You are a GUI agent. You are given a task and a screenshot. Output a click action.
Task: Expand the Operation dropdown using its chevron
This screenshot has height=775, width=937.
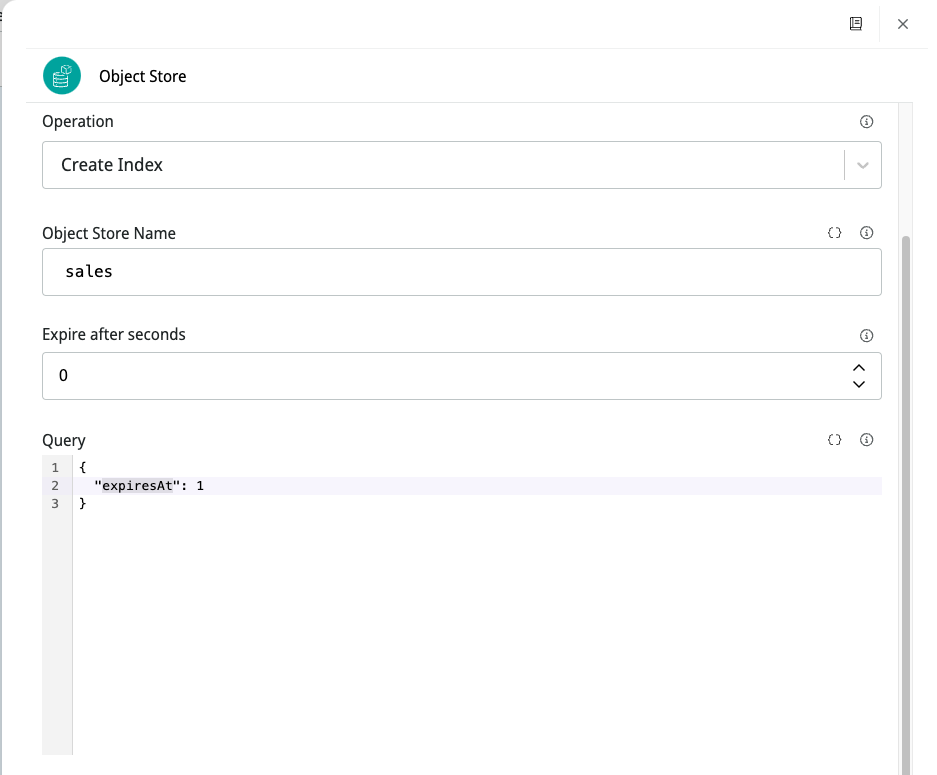click(x=863, y=165)
